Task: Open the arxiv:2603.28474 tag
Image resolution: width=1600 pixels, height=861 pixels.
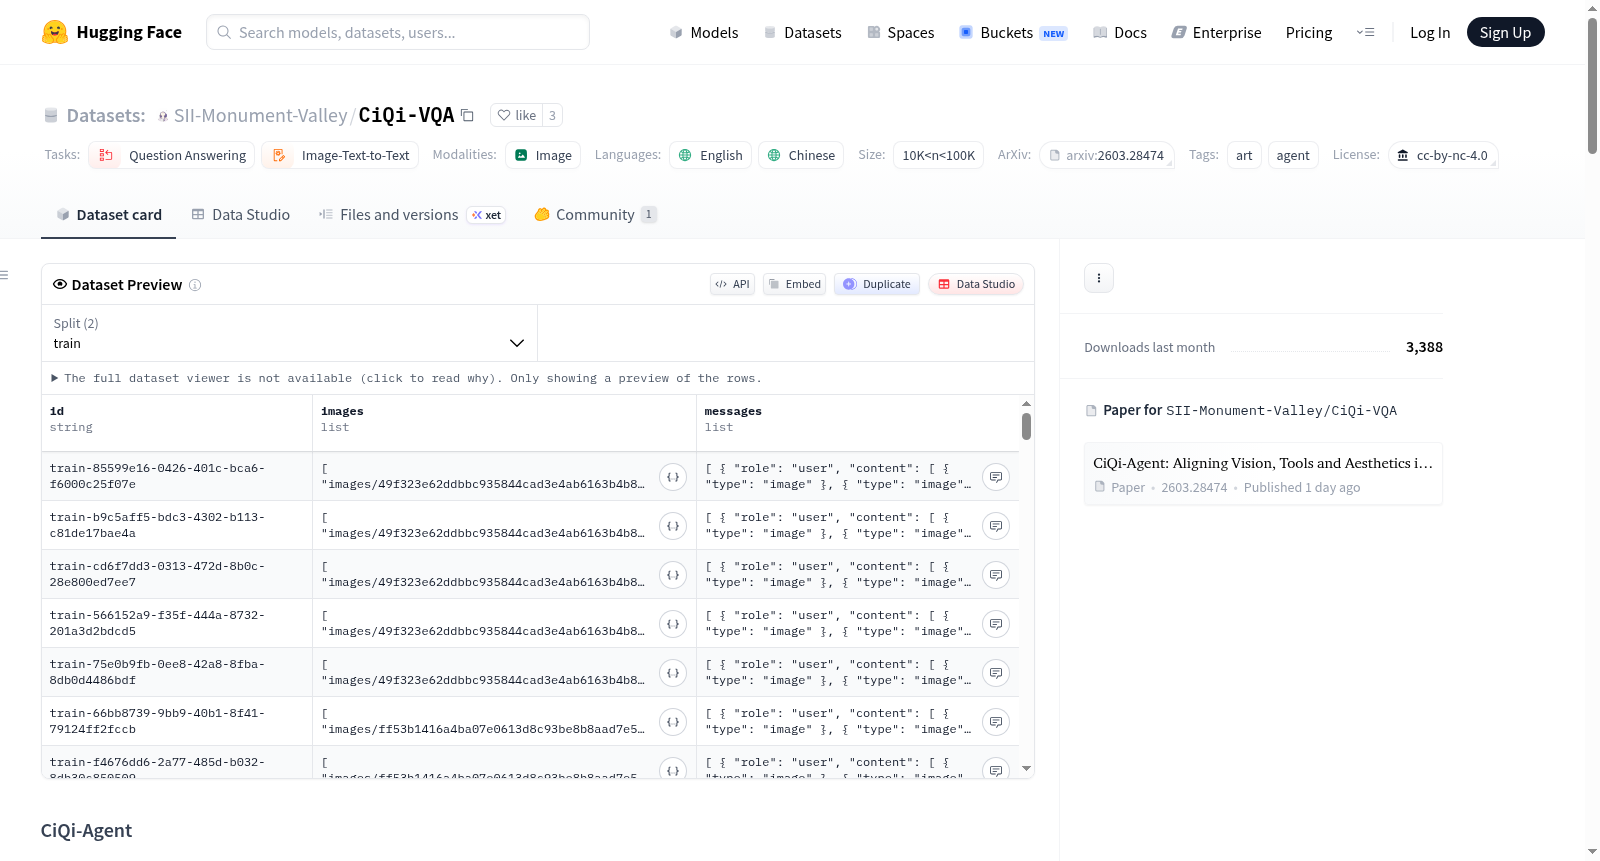Action: (1106, 155)
